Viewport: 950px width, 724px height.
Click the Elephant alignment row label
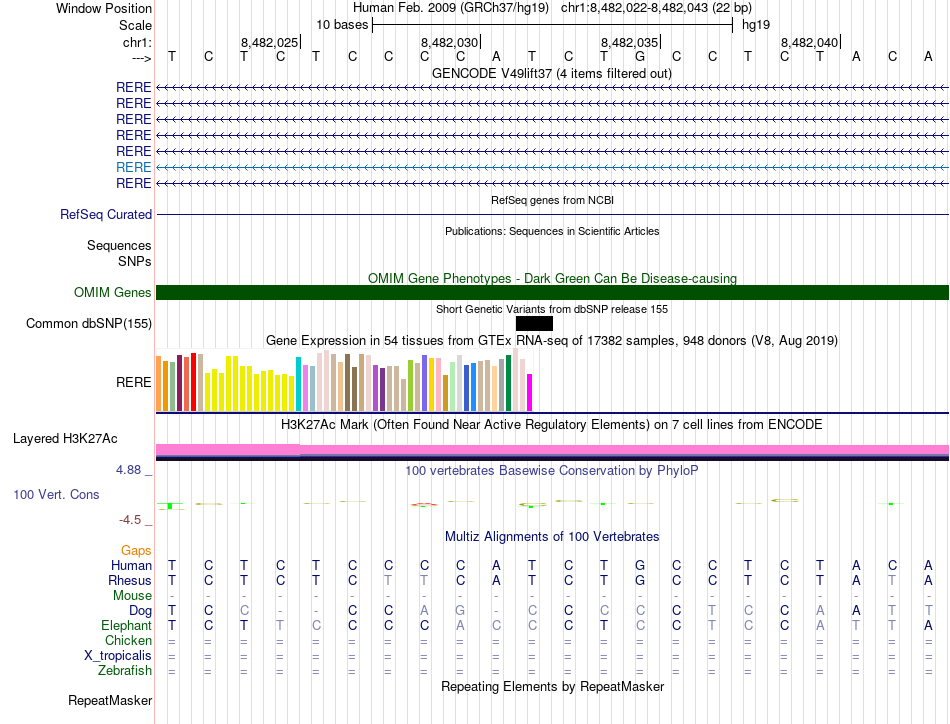point(125,625)
